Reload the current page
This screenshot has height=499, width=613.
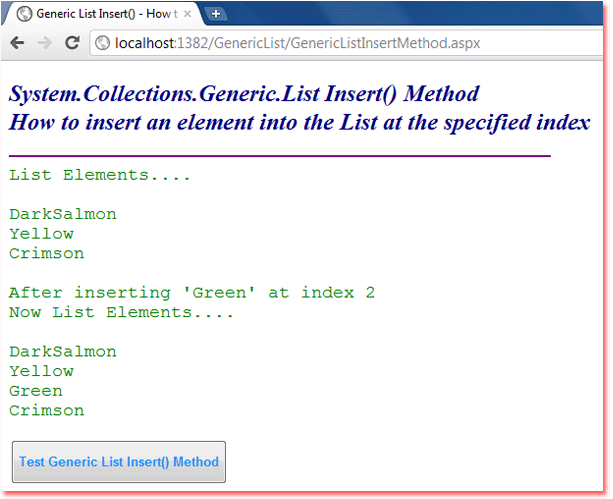(x=72, y=43)
